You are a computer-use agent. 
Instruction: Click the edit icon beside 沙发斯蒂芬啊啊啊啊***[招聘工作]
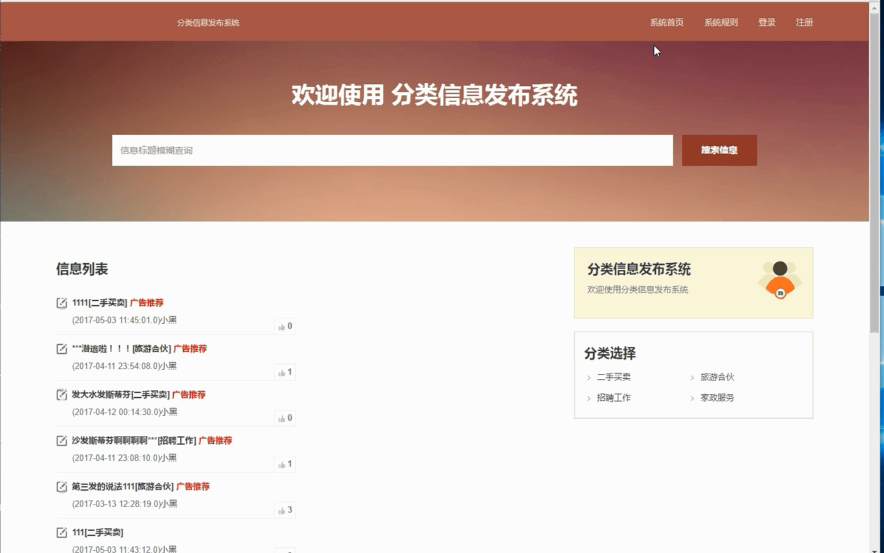pyautogui.click(x=62, y=441)
